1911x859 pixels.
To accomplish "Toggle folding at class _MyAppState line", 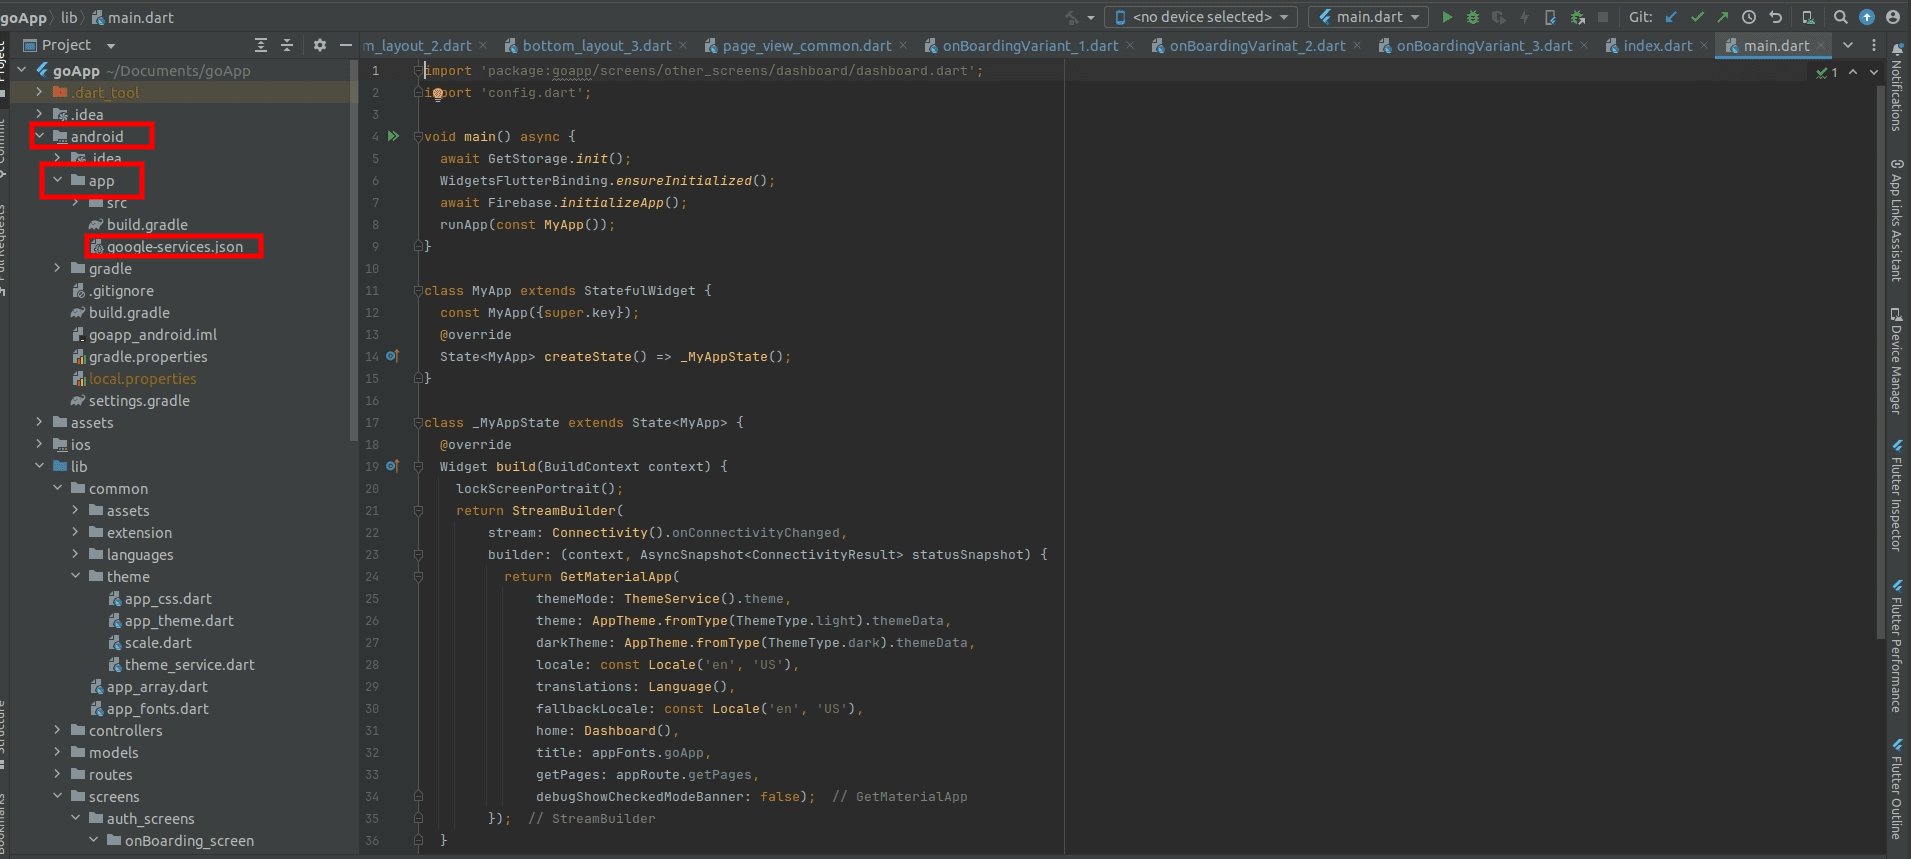I will pos(419,423).
